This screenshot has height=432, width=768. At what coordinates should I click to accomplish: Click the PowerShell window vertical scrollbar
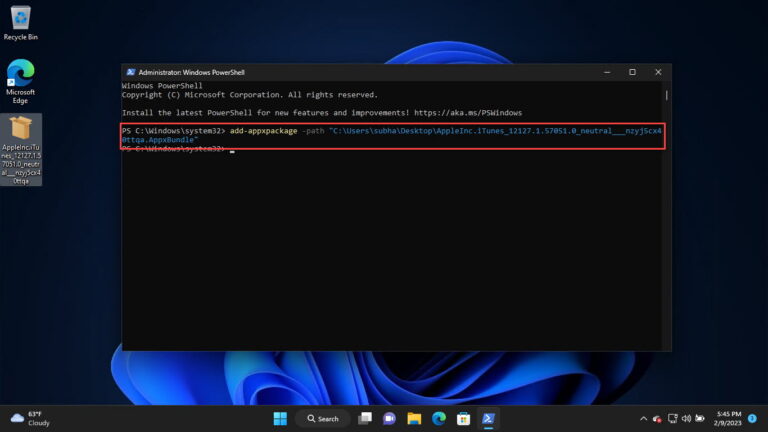667,216
